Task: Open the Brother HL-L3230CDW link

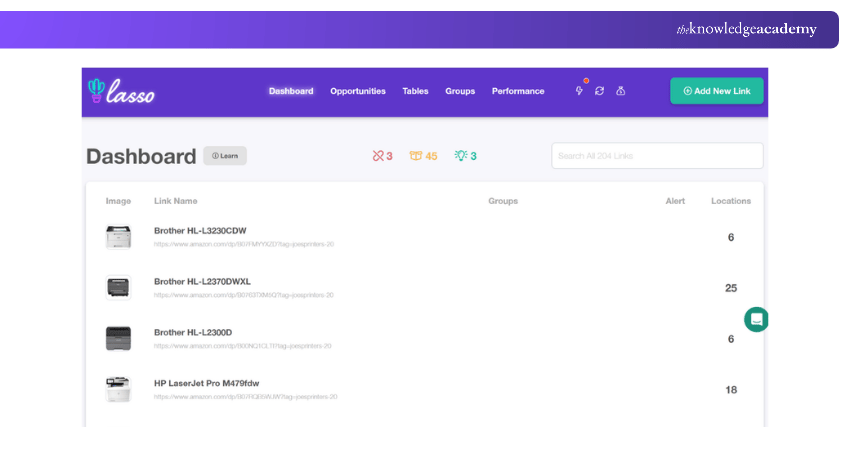Action: (x=200, y=230)
